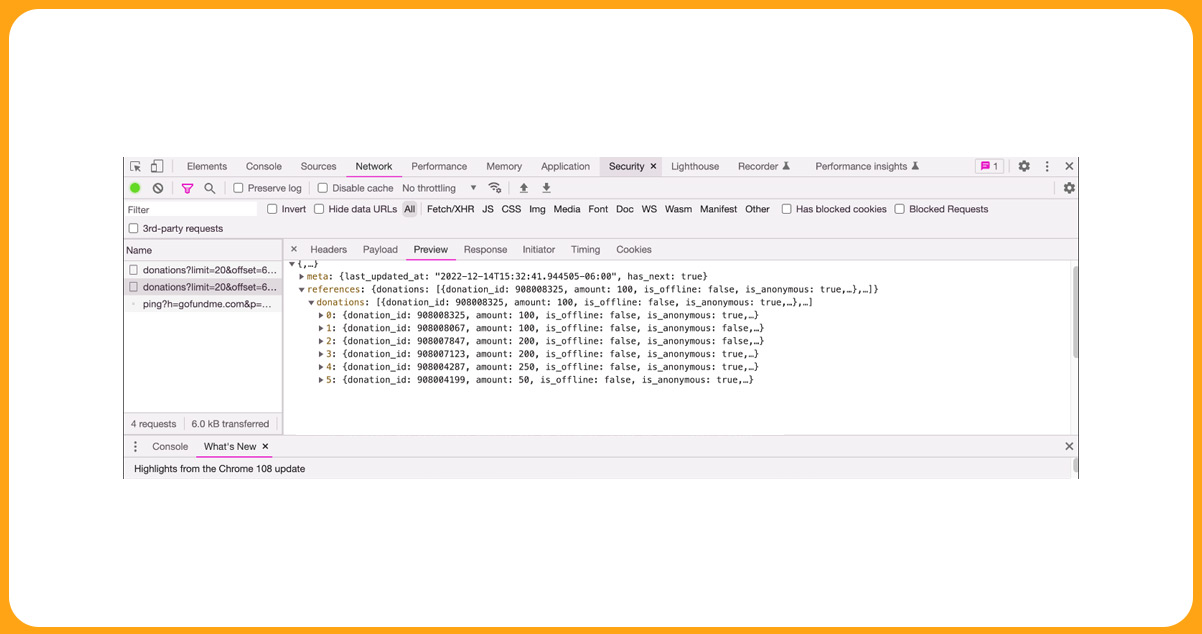Enable the Invert filter checkbox
This screenshot has width=1202, height=634.
coord(271,209)
